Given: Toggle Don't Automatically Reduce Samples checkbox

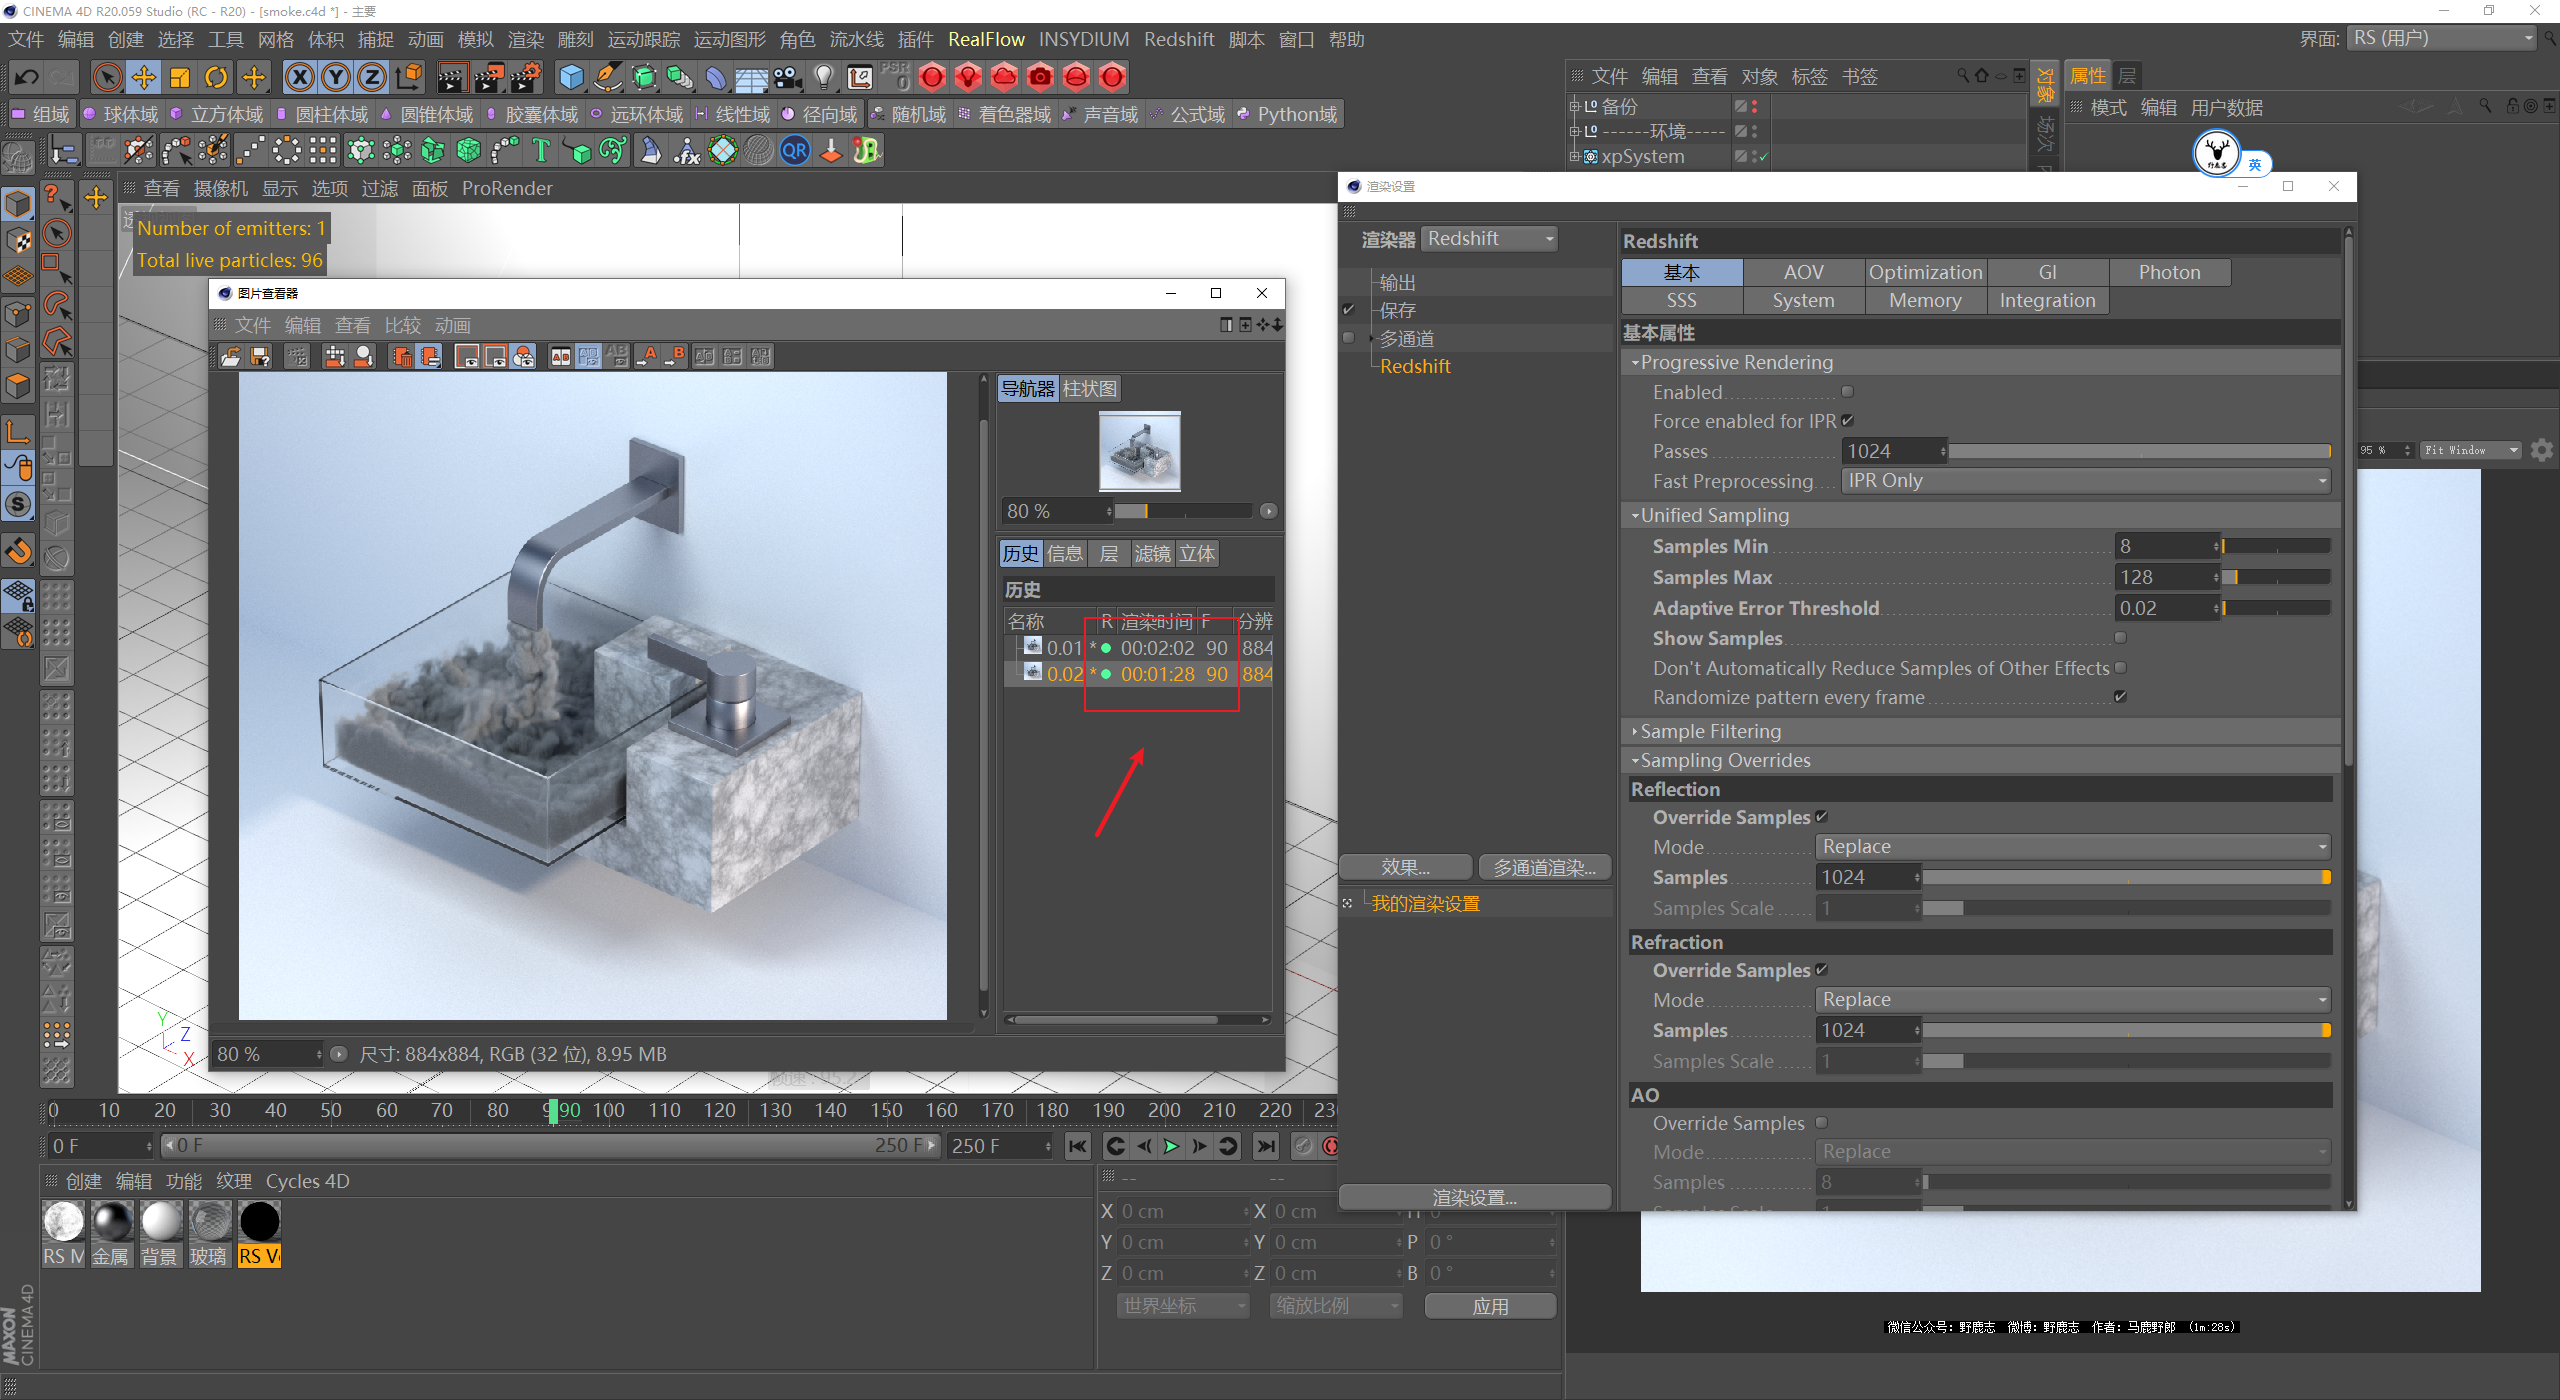Looking at the screenshot, I should (2120, 668).
